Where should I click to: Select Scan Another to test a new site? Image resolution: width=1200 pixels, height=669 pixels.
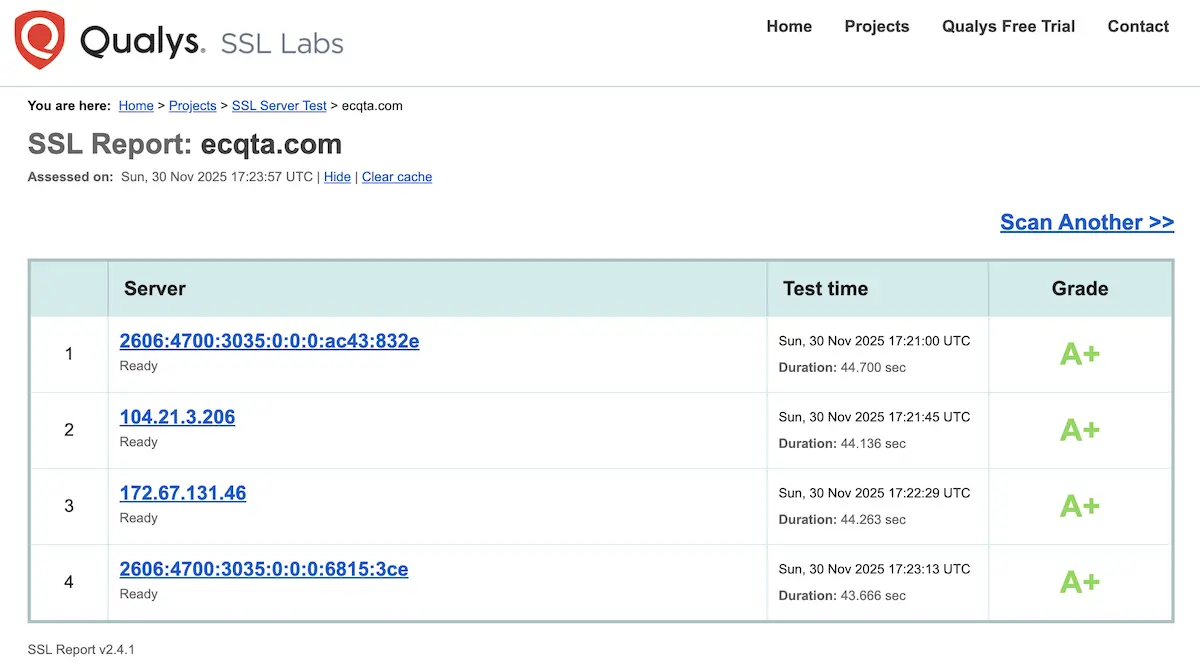(x=1087, y=222)
